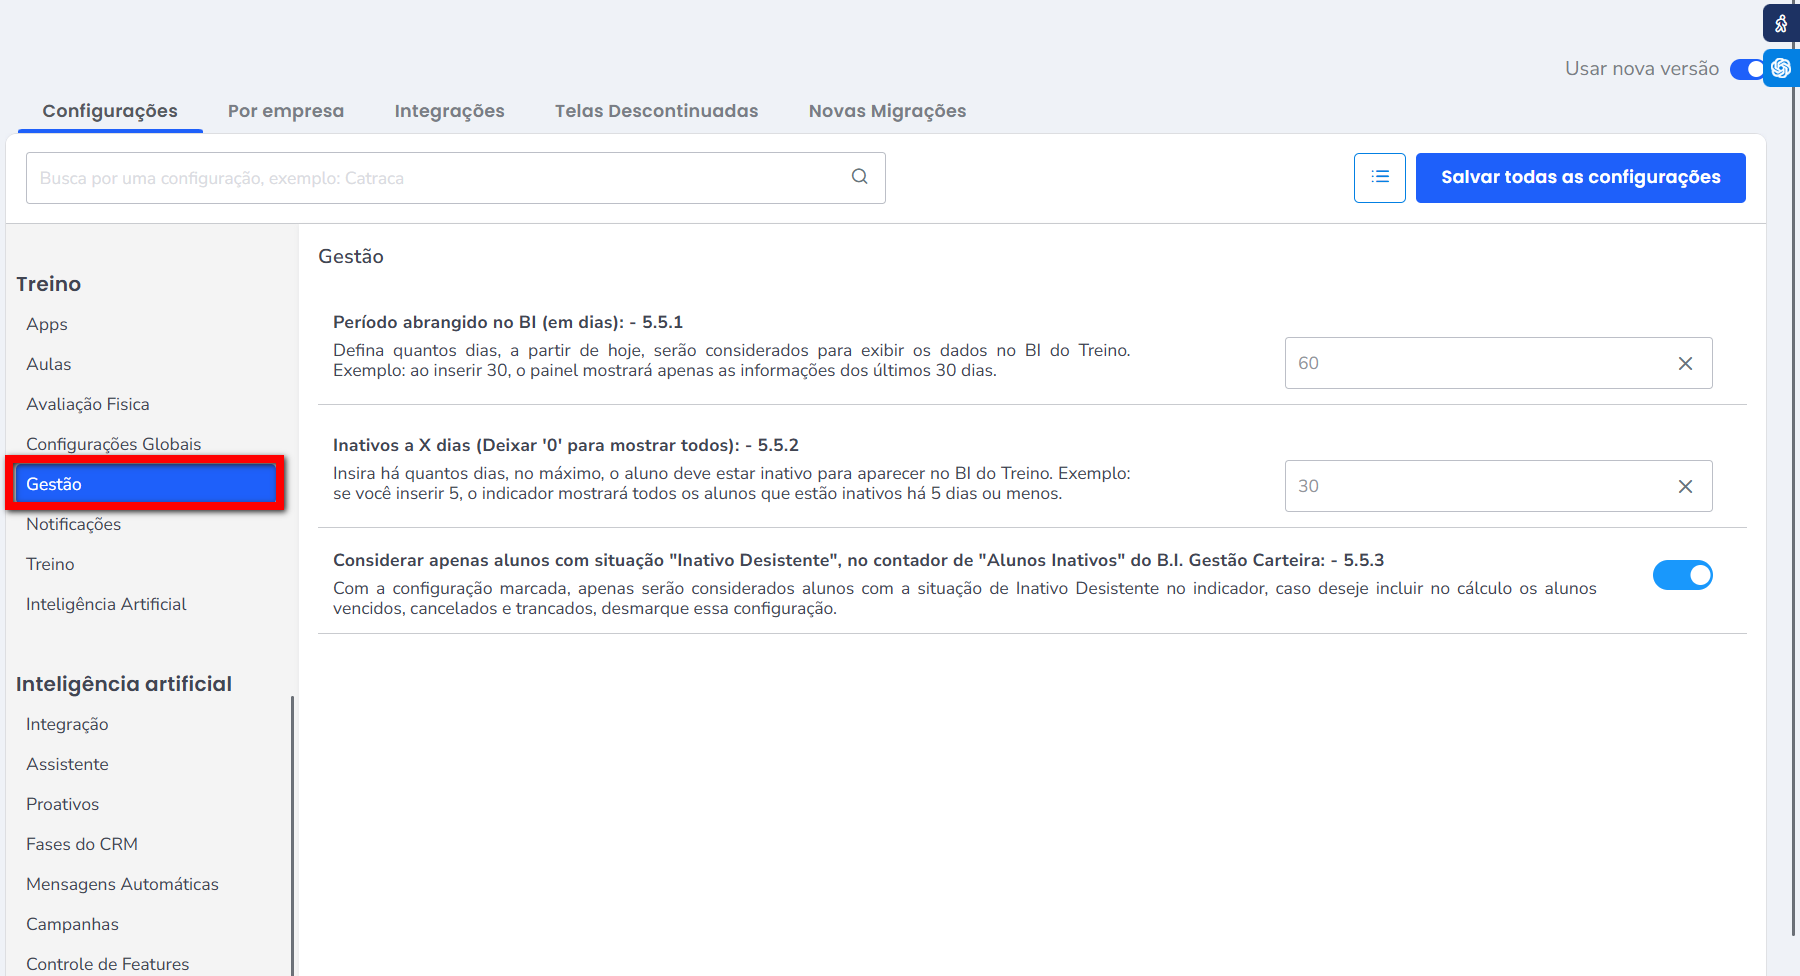1800x976 pixels.
Task: Select Fases do CRM sidebar item
Action: (x=82, y=844)
